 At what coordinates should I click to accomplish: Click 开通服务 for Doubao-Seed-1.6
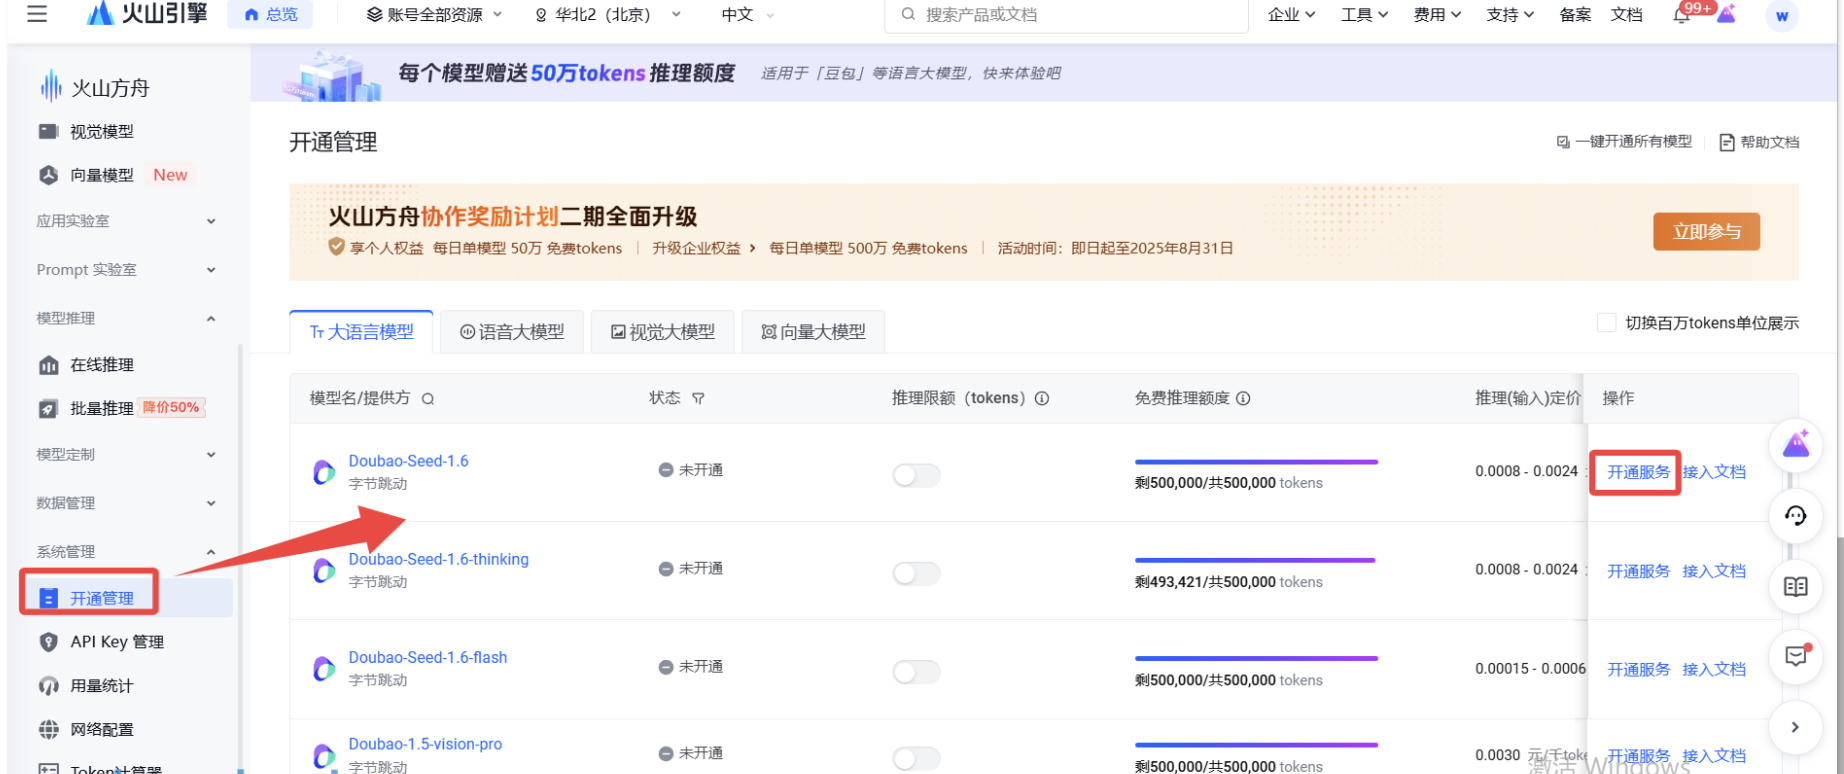pos(1637,472)
